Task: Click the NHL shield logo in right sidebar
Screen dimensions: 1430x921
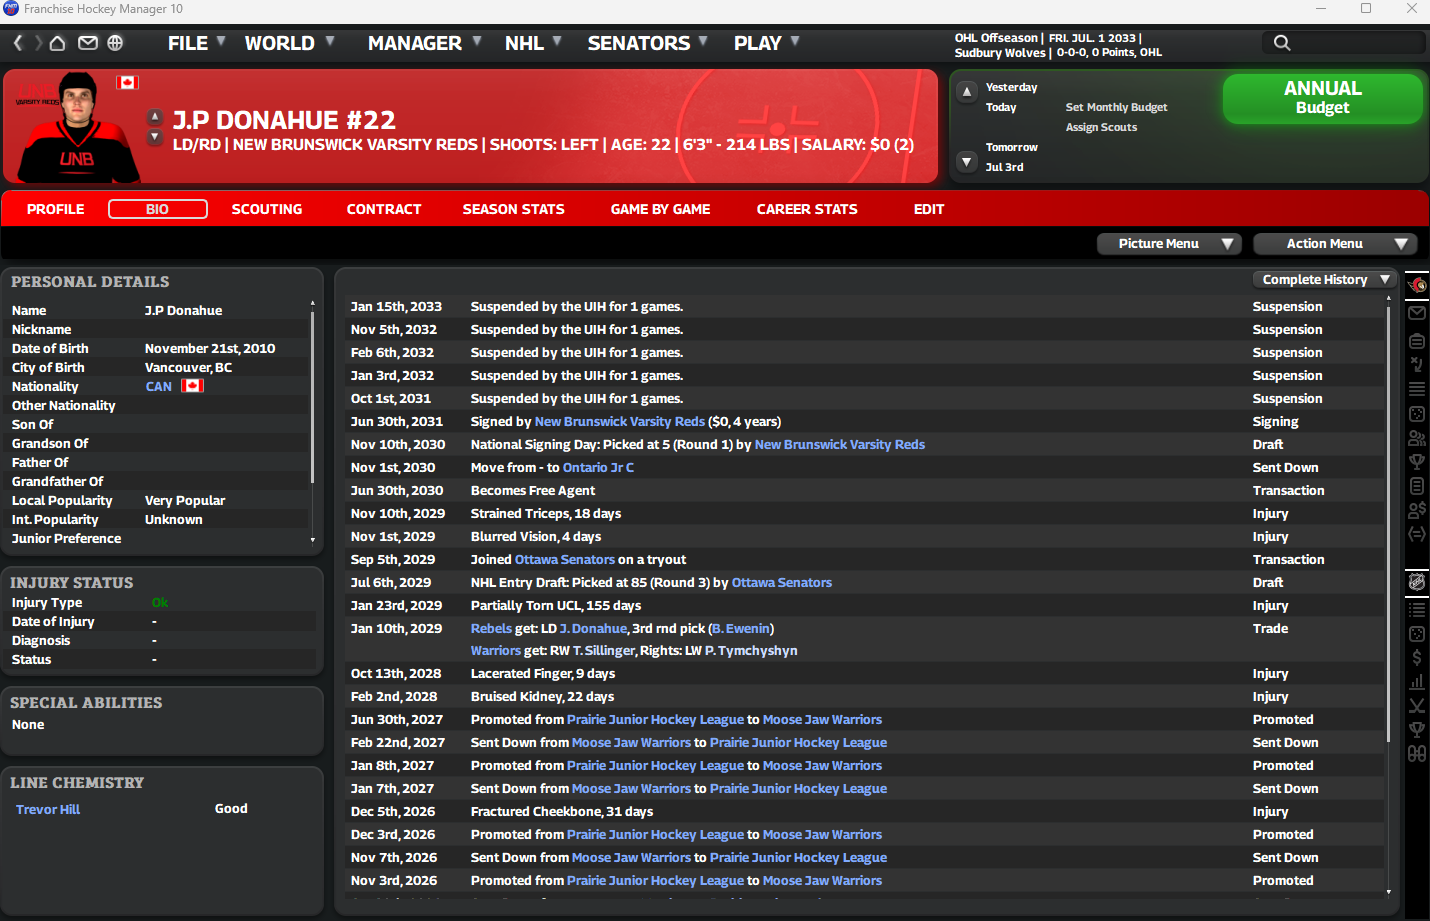Action: (1417, 581)
